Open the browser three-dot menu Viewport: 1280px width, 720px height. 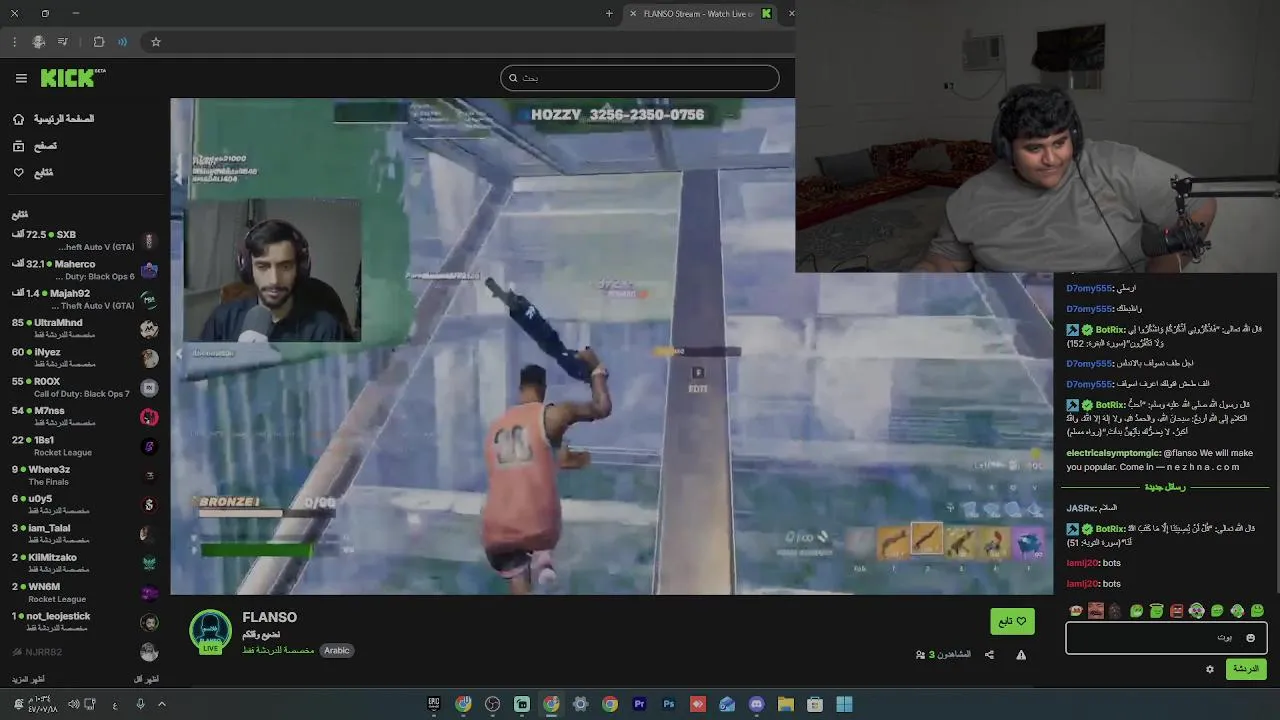14,42
